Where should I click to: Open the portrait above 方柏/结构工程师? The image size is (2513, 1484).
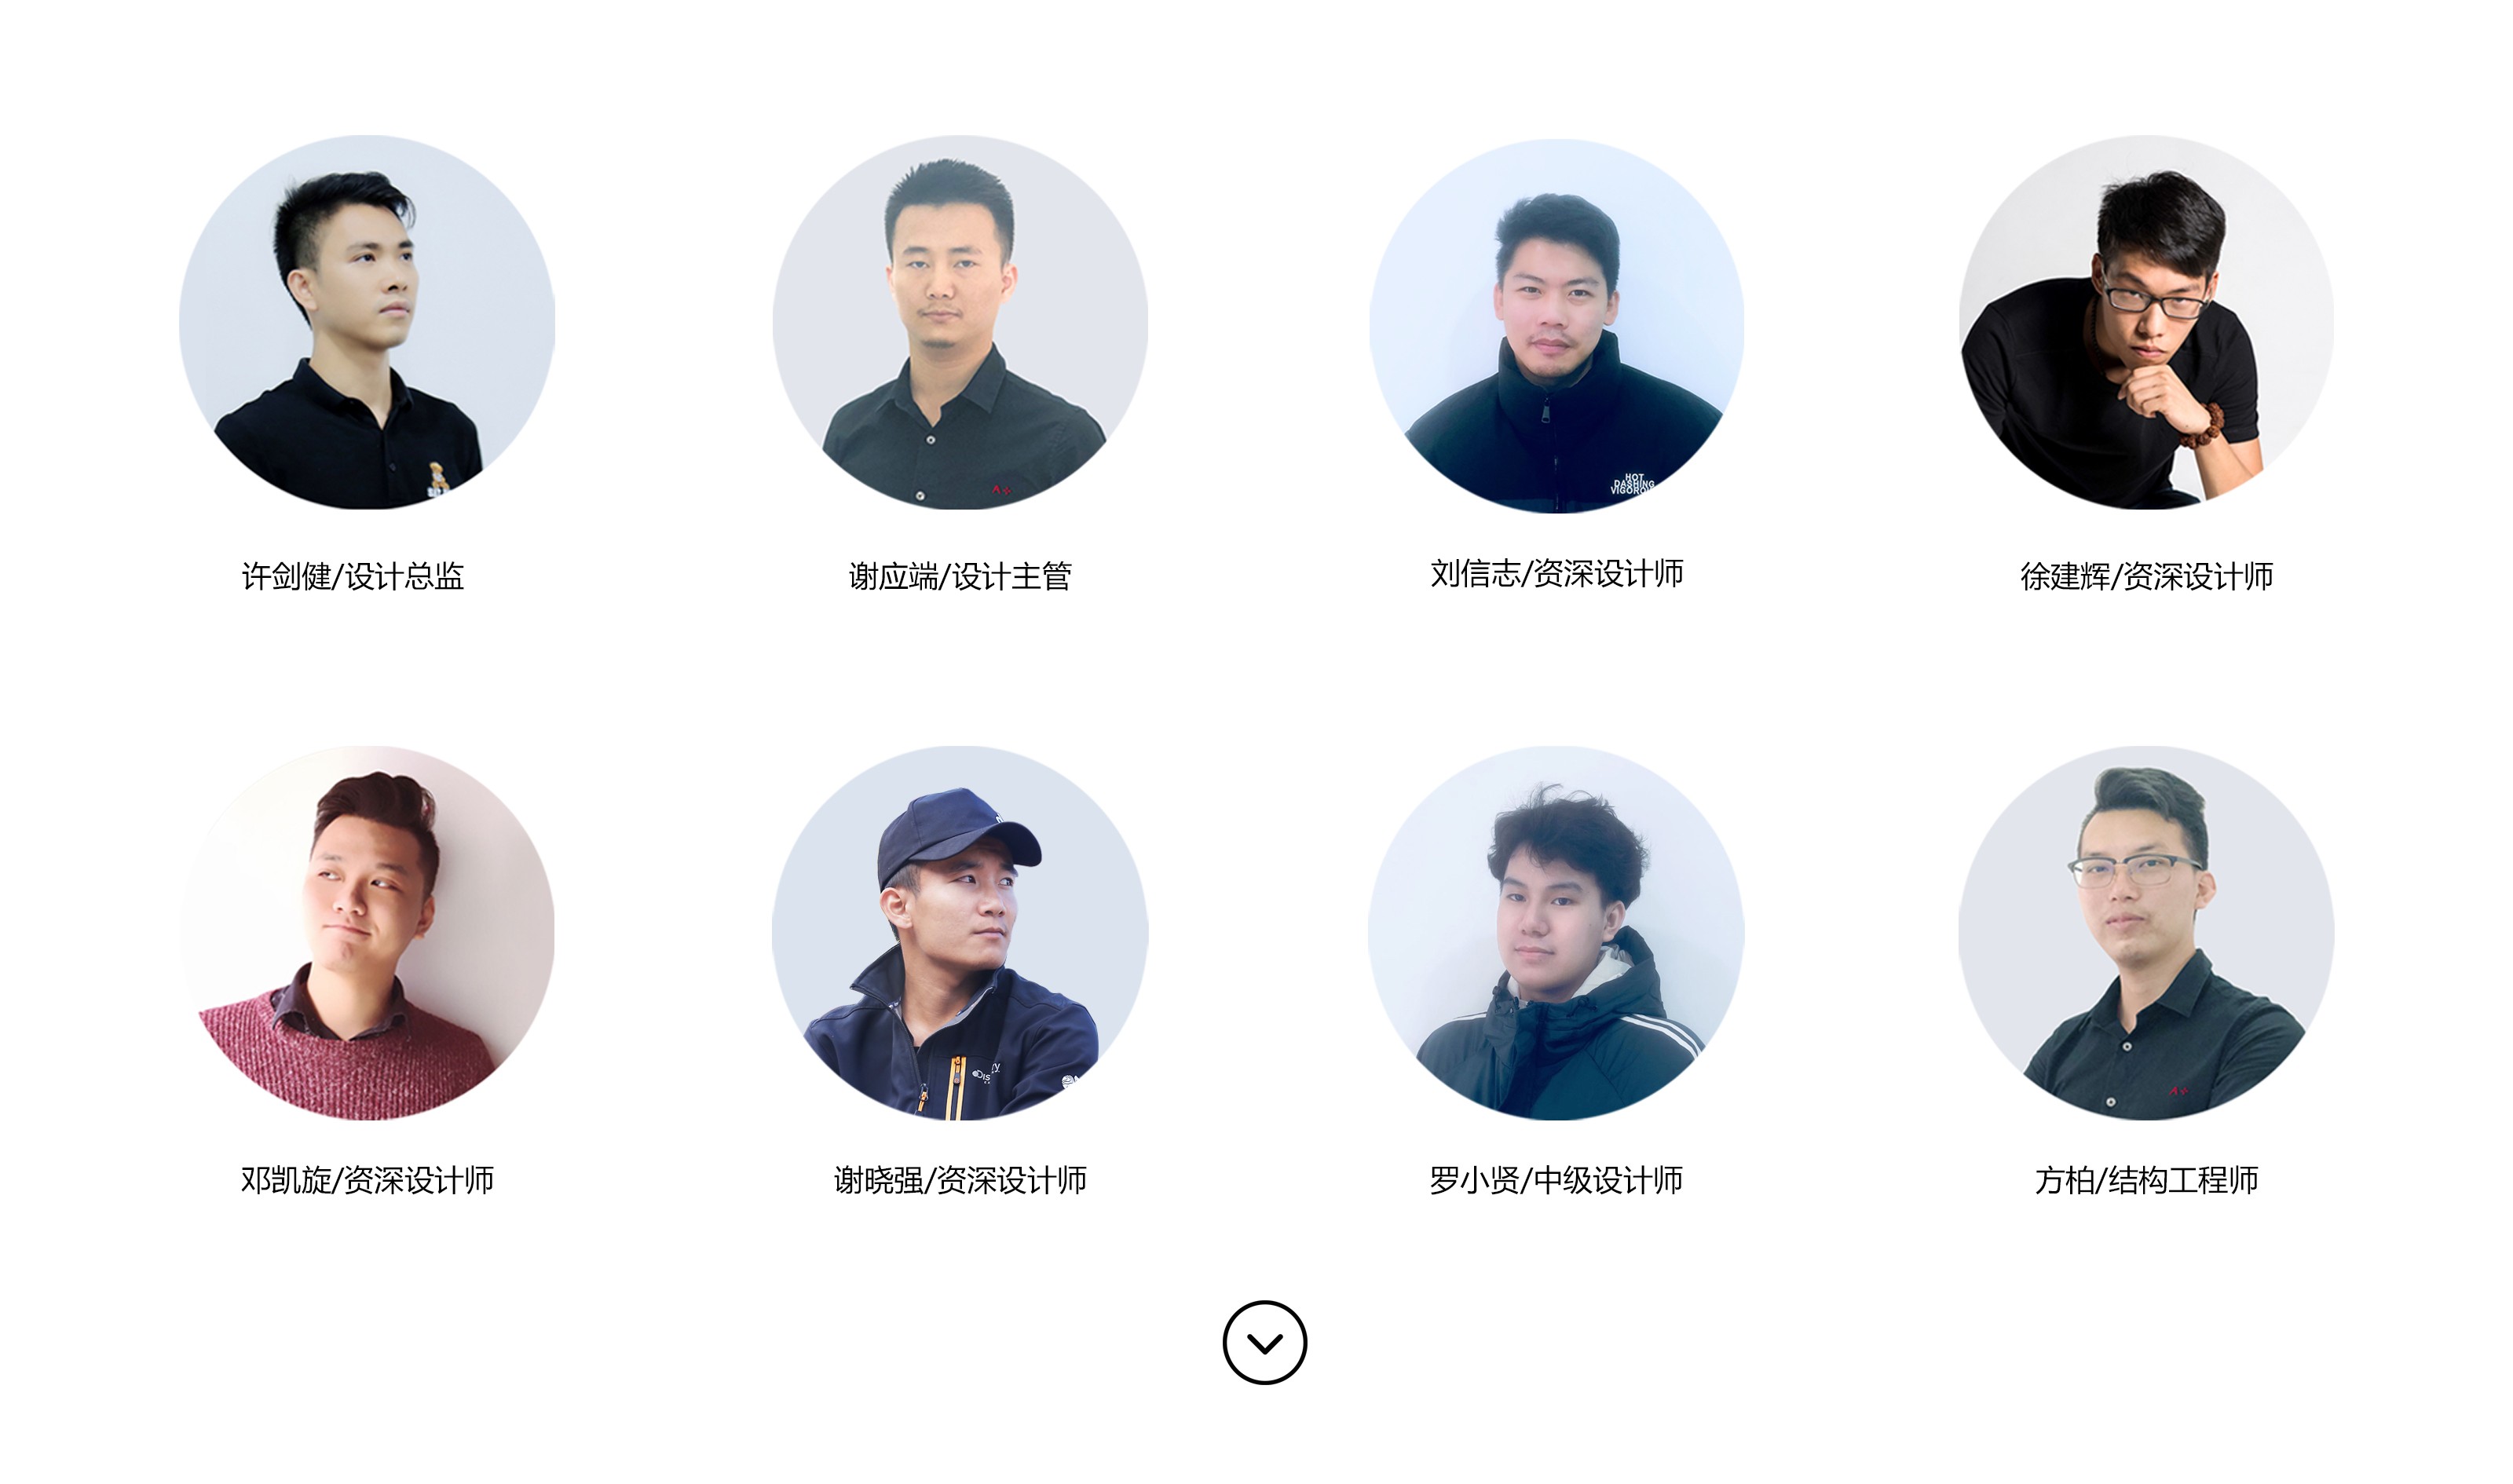pyautogui.click(x=2146, y=932)
